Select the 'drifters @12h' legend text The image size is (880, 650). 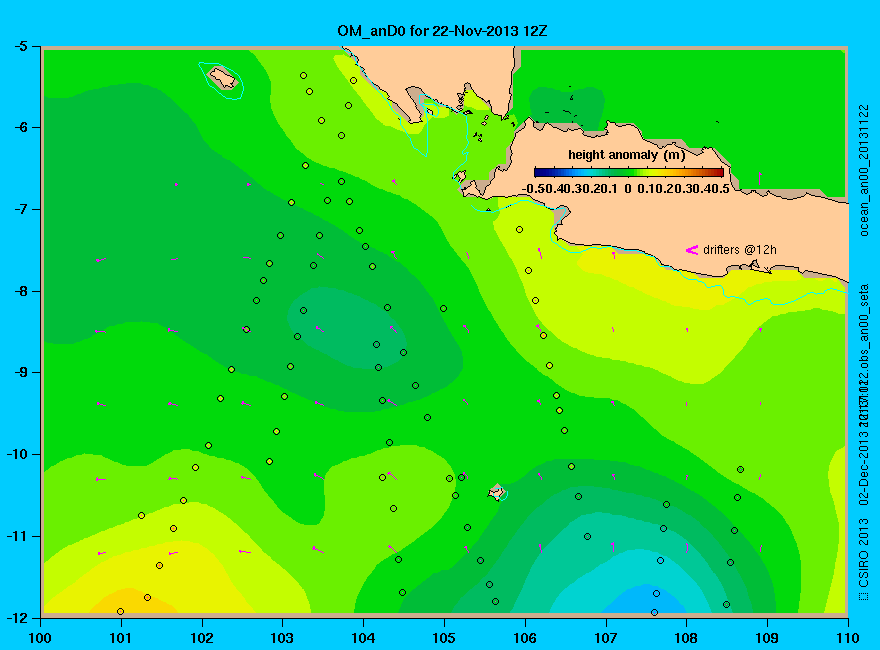click(740, 250)
